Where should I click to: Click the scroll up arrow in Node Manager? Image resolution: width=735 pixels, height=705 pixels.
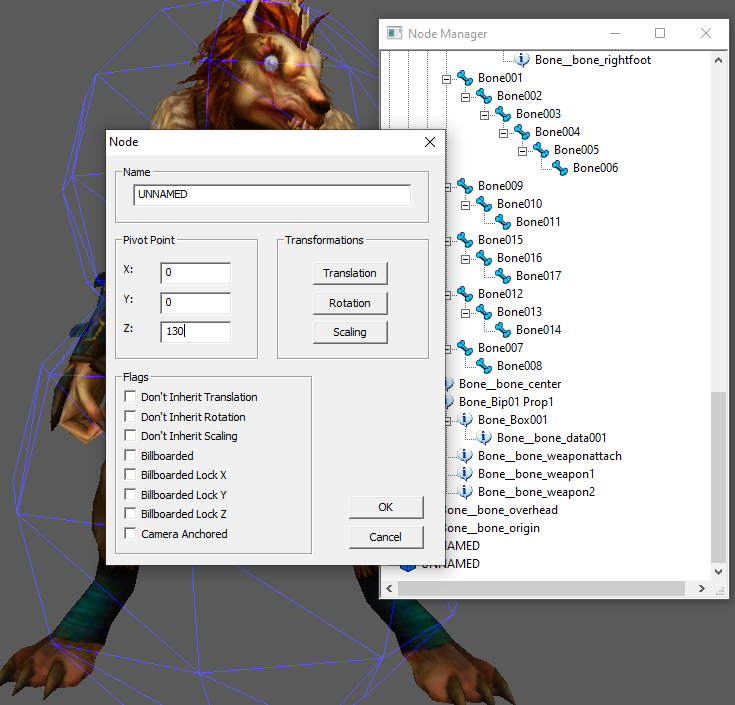[718, 60]
